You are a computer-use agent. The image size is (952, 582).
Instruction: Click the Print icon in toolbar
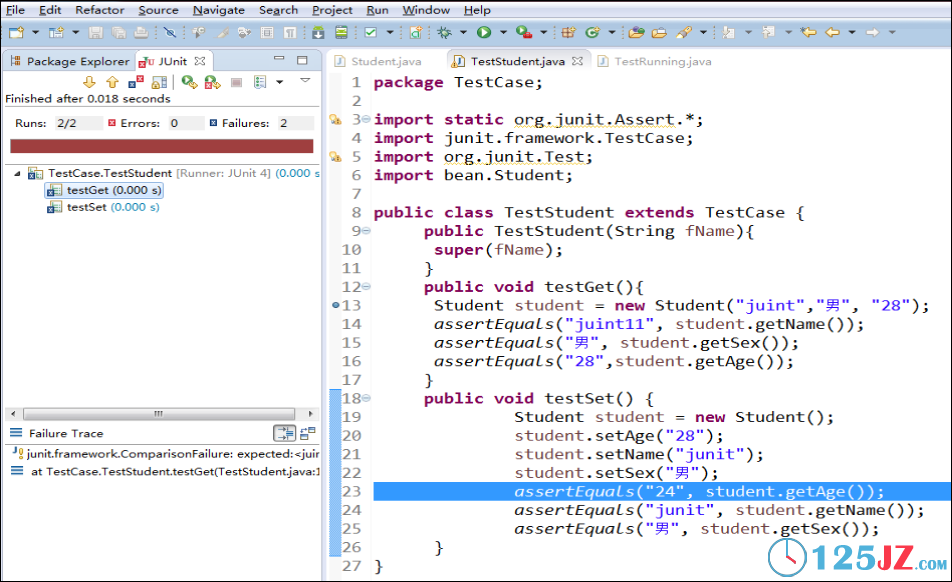(141, 32)
